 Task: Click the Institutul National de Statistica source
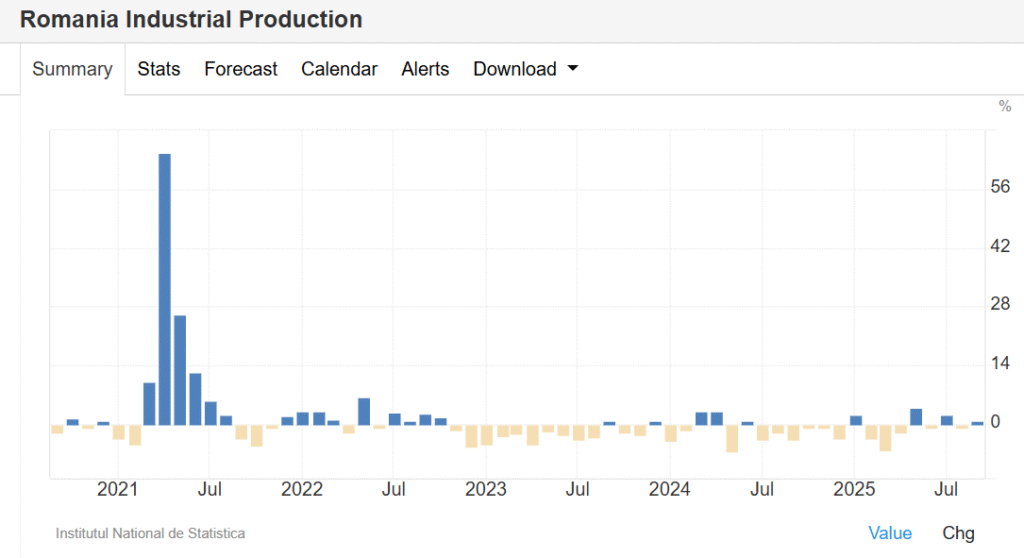click(150, 534)
